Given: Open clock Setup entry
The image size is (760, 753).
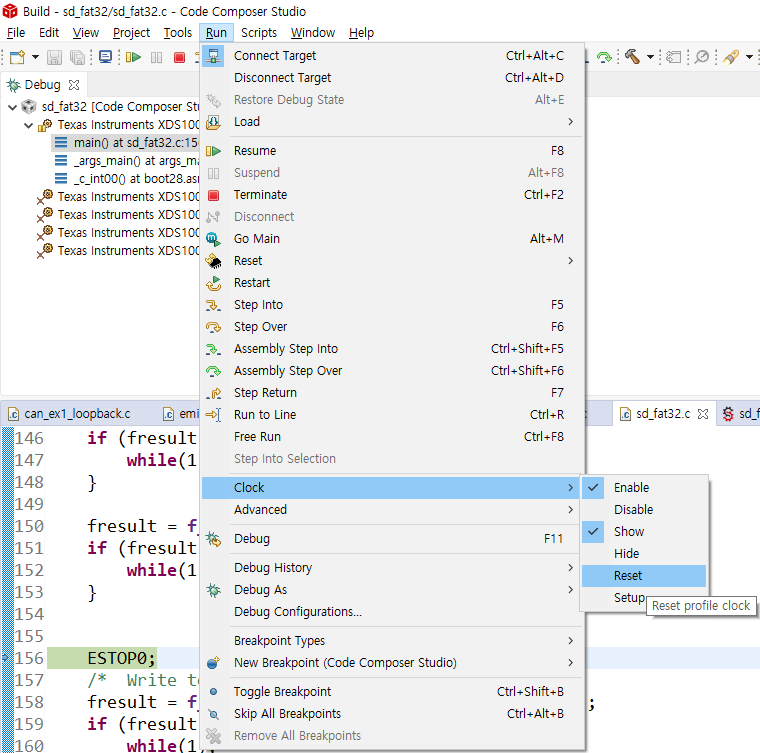Looking at the screenshot, I should pyautogui.click(x=629, y=598).
